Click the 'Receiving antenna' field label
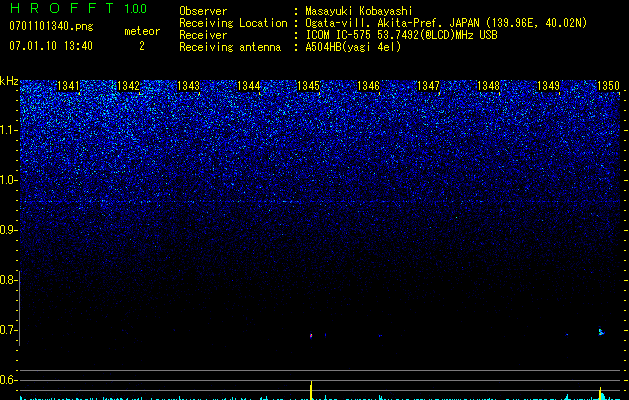Screen dimensions: 629x400 tap(230, 47)
